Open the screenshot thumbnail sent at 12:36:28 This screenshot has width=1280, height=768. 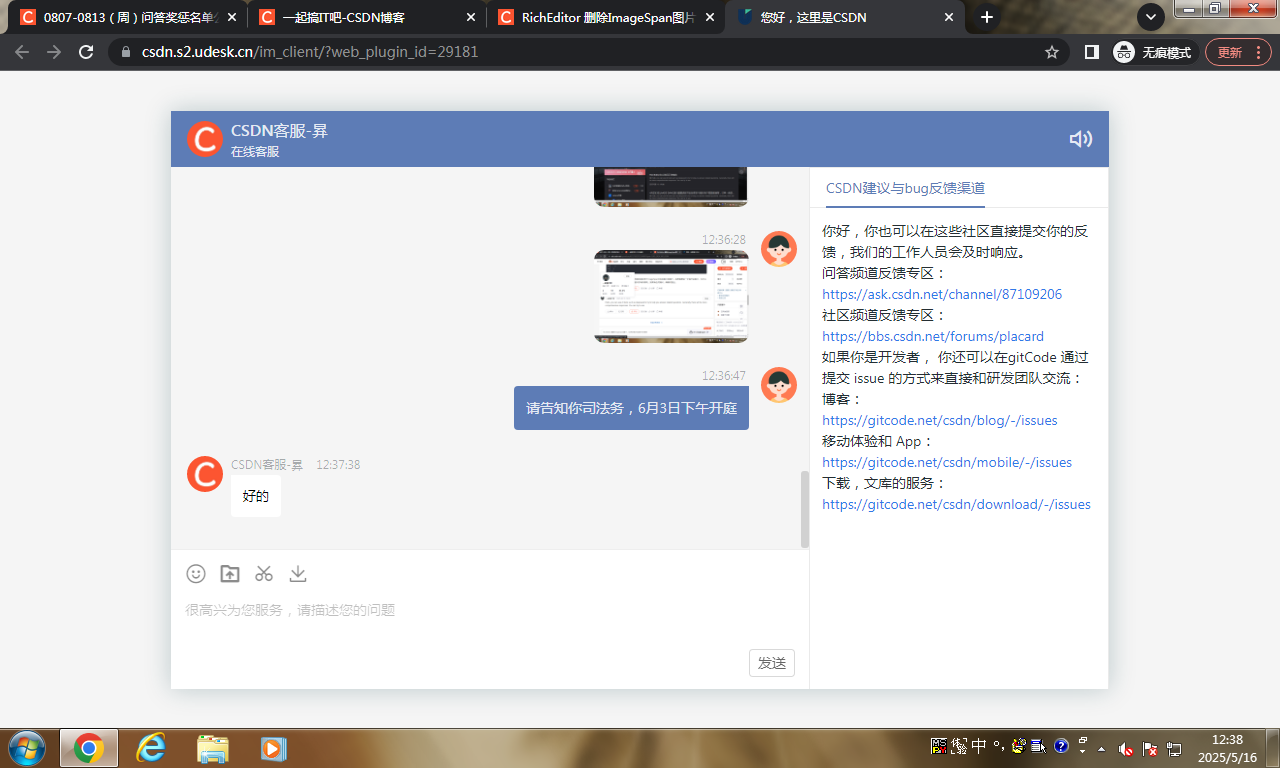[x=671, y=296]
